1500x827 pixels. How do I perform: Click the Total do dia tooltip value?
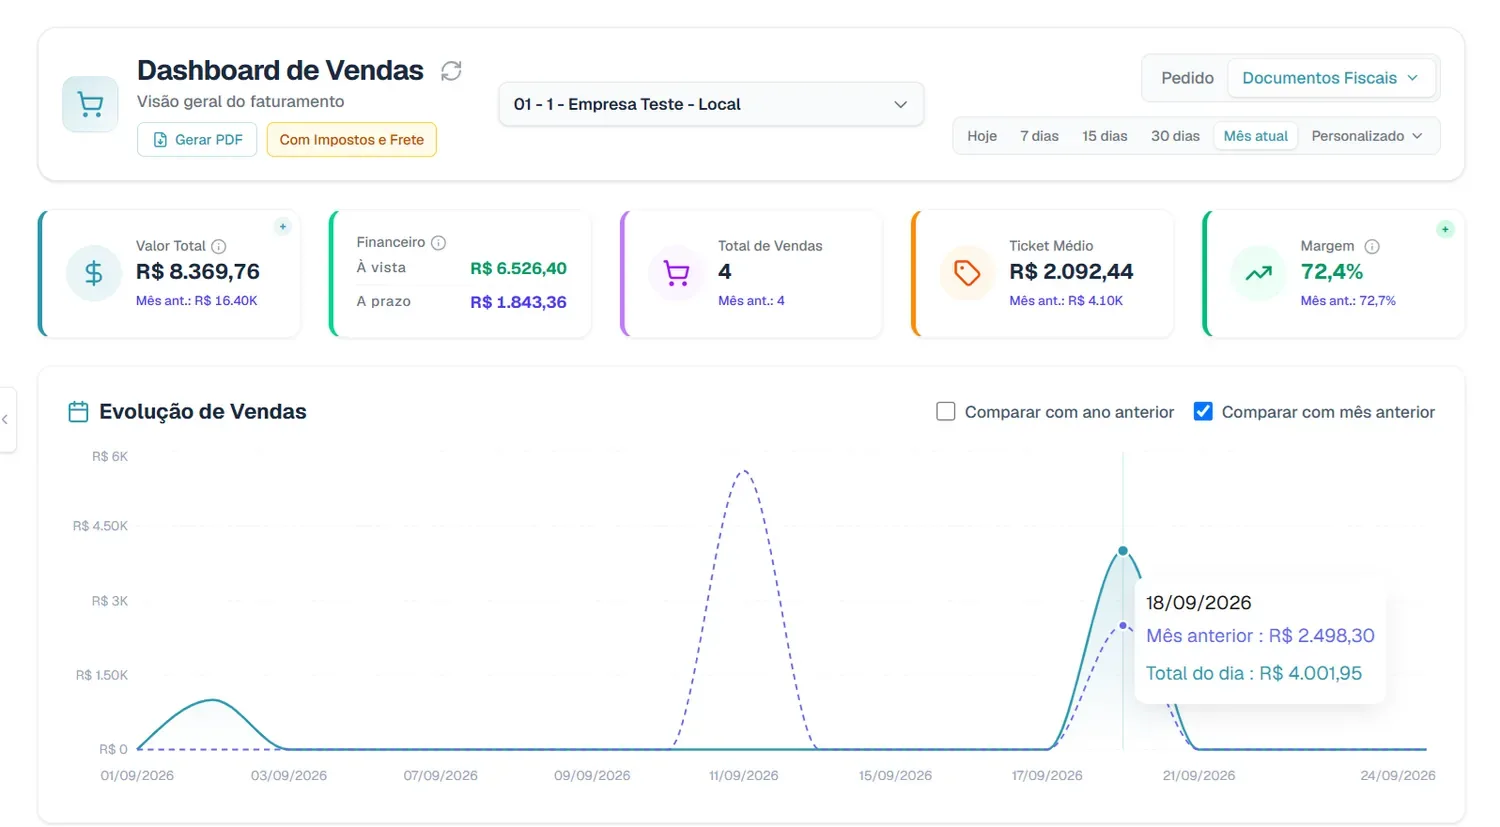click(x=1310, y=673)
